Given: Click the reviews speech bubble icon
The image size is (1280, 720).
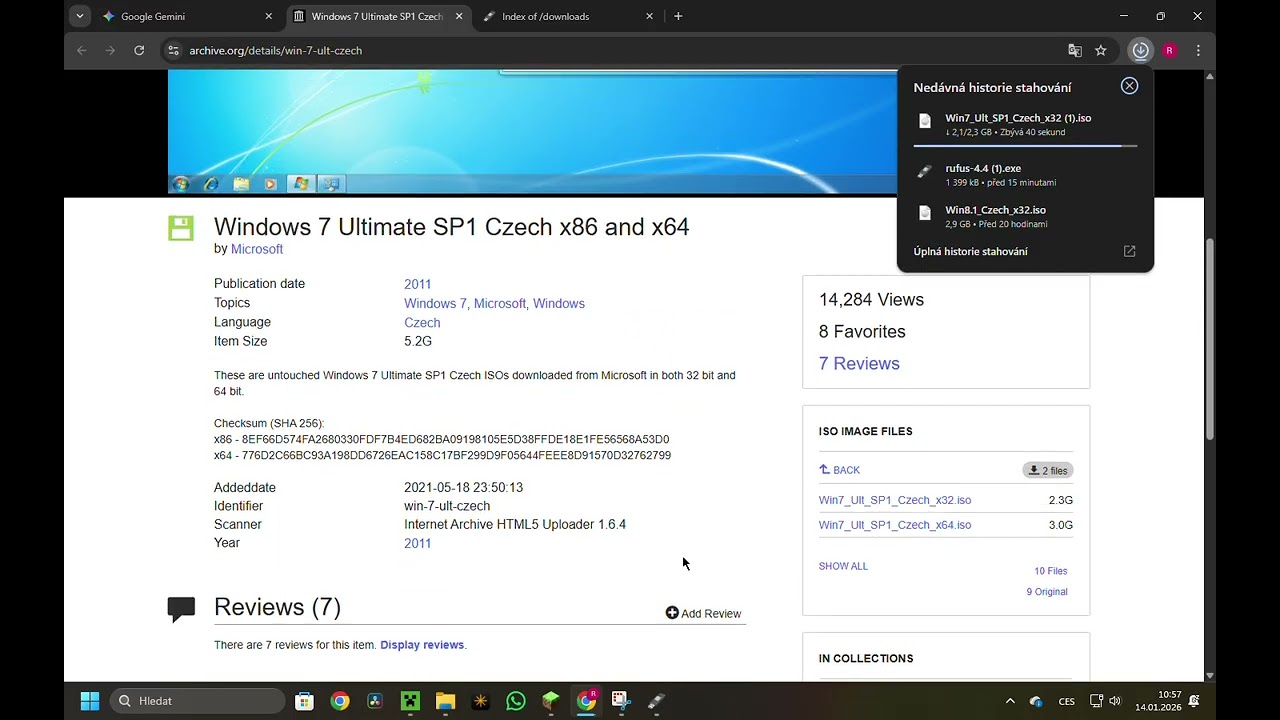Looking at the screenshot, I should (x=181, y=609).
